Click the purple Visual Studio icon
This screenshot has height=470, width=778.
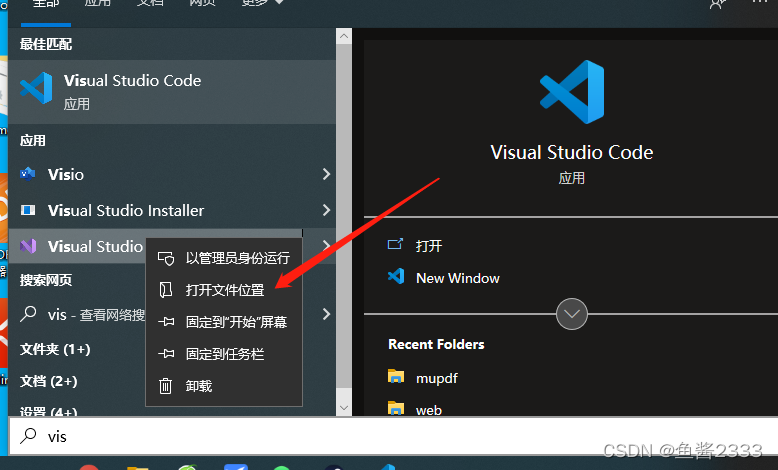coord(28,246)
